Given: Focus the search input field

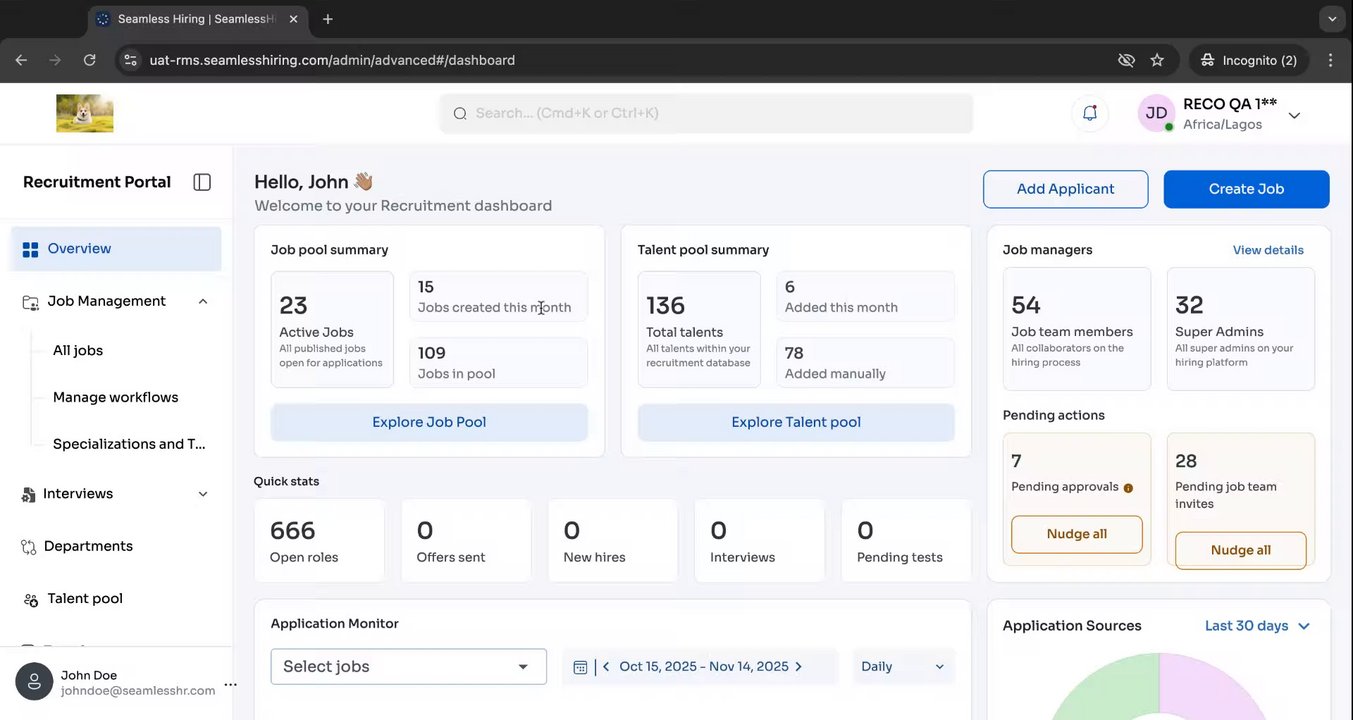Looking at the screenshot, I should pyautogui.click(x=705, y=113).
